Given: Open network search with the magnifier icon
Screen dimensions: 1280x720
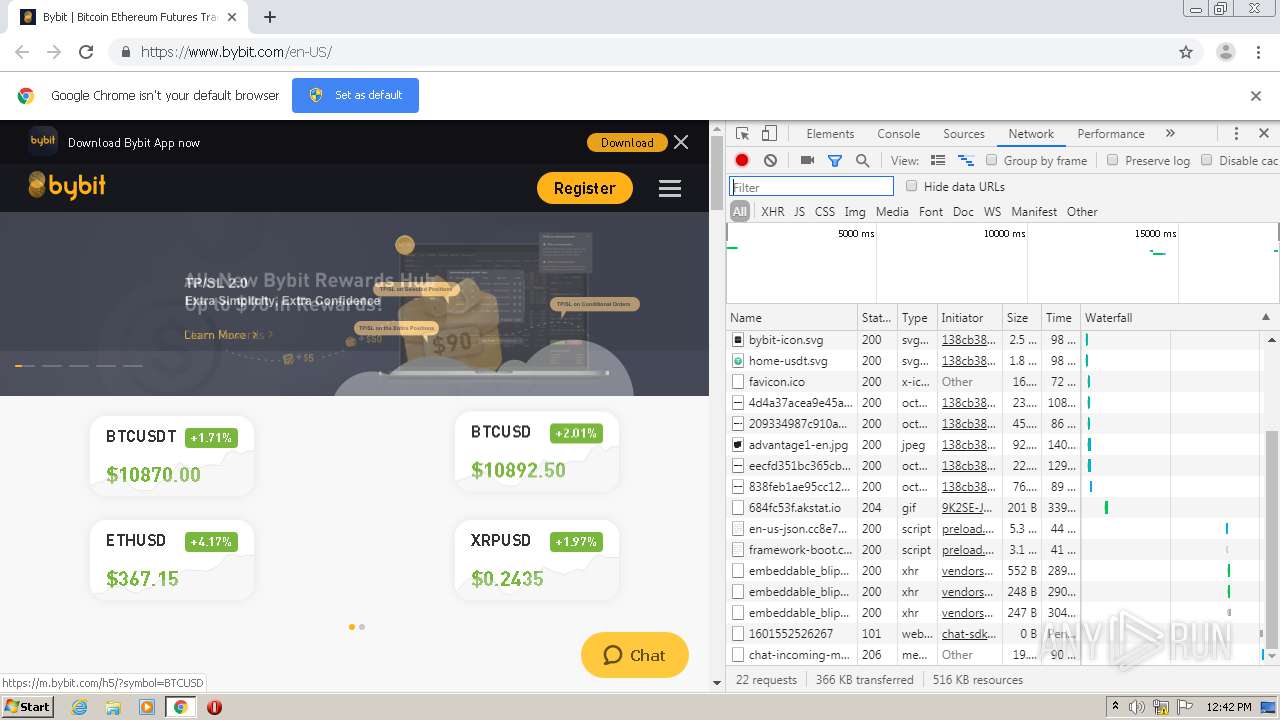Looking at the screenshot, I should (x=863, y=160).
